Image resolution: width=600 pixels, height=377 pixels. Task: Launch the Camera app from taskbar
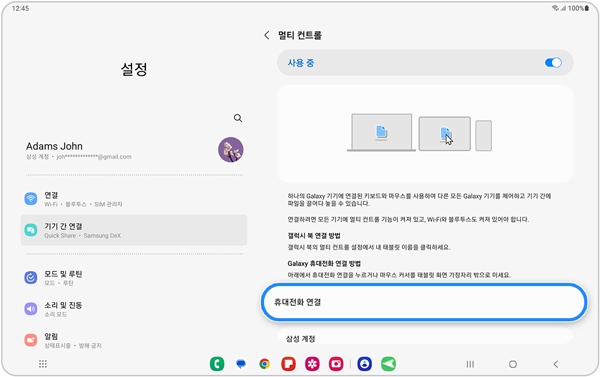point(336,364)
